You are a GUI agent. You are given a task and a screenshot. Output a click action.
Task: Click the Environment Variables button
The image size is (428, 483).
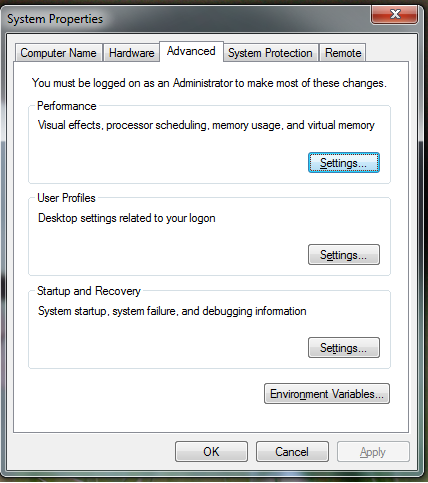coord(327,394)
